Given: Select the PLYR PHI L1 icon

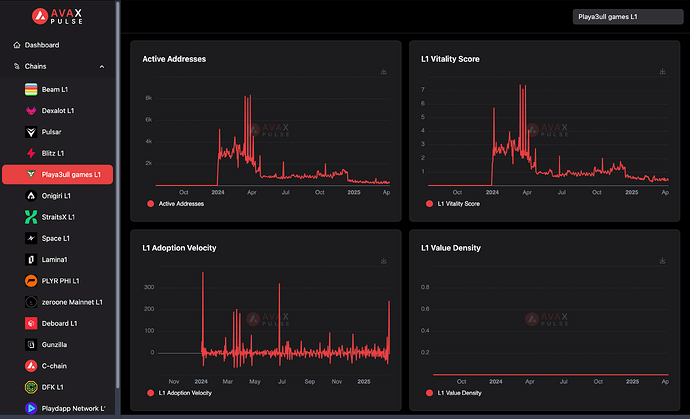Looking at the screenshot, I should (x=31, y=281).
